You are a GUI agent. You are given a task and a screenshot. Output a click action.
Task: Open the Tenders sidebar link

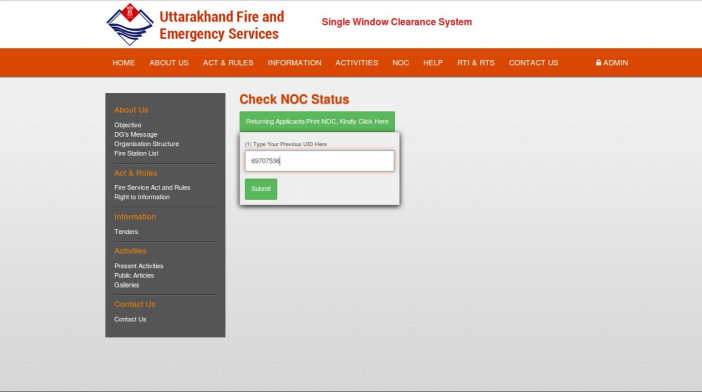126,231
